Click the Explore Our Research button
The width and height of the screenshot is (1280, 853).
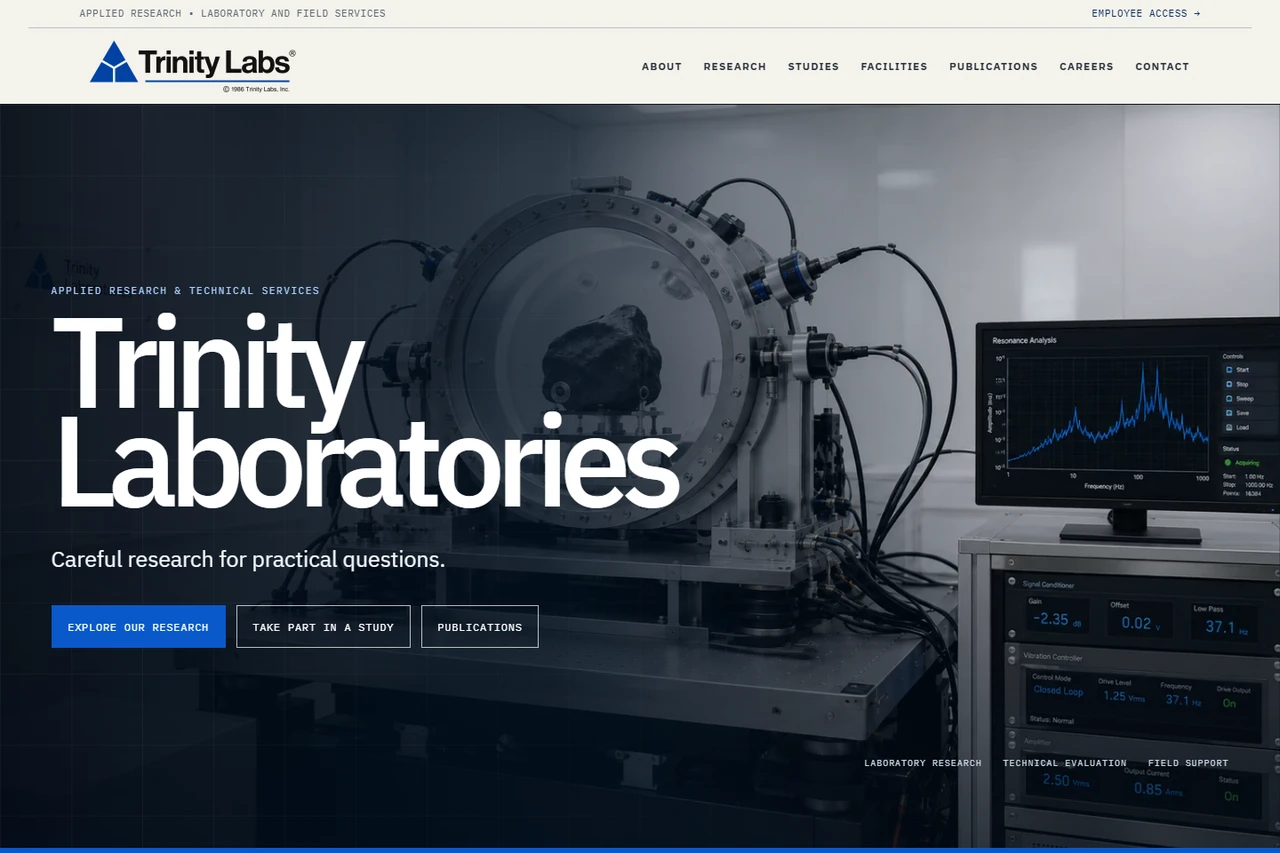point(138,627)
